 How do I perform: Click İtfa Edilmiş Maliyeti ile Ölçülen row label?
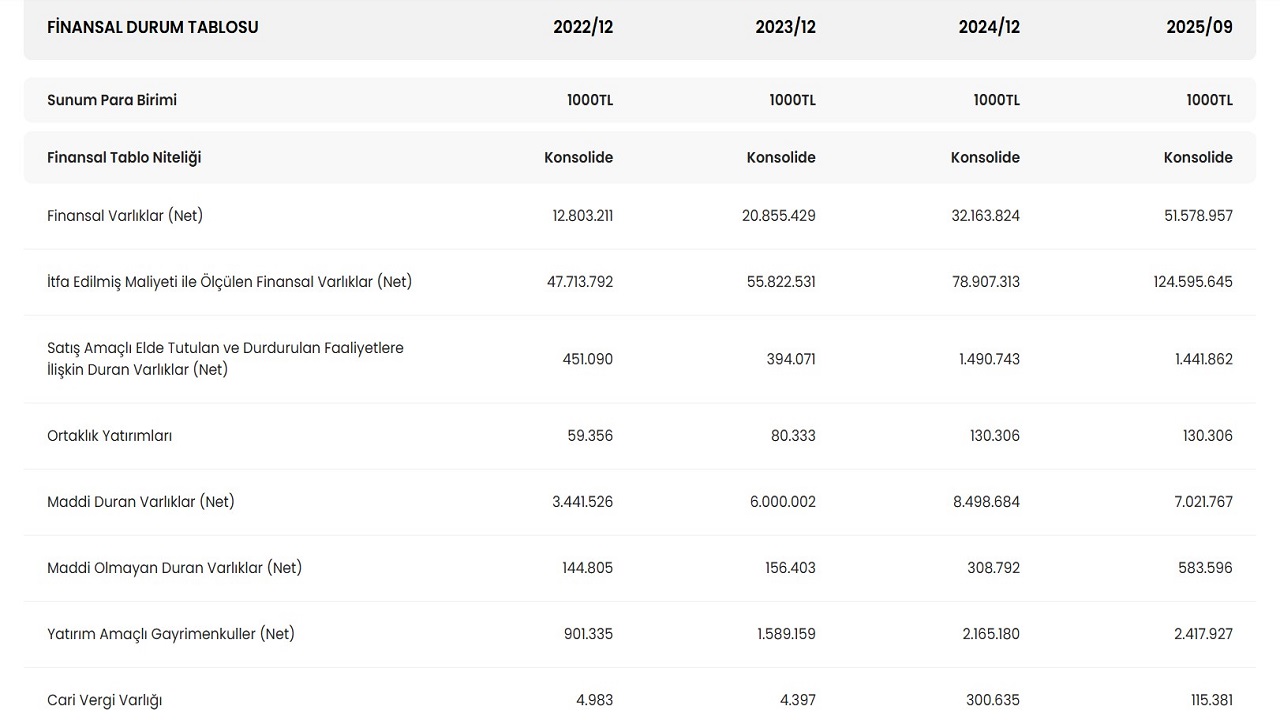click(x=229, y=281)
